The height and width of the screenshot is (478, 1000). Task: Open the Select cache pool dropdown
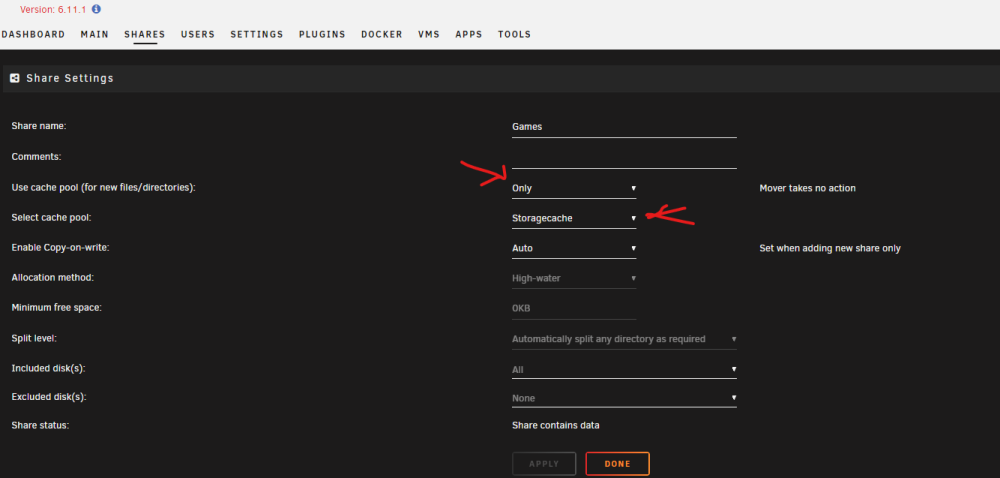click(574, 218)
